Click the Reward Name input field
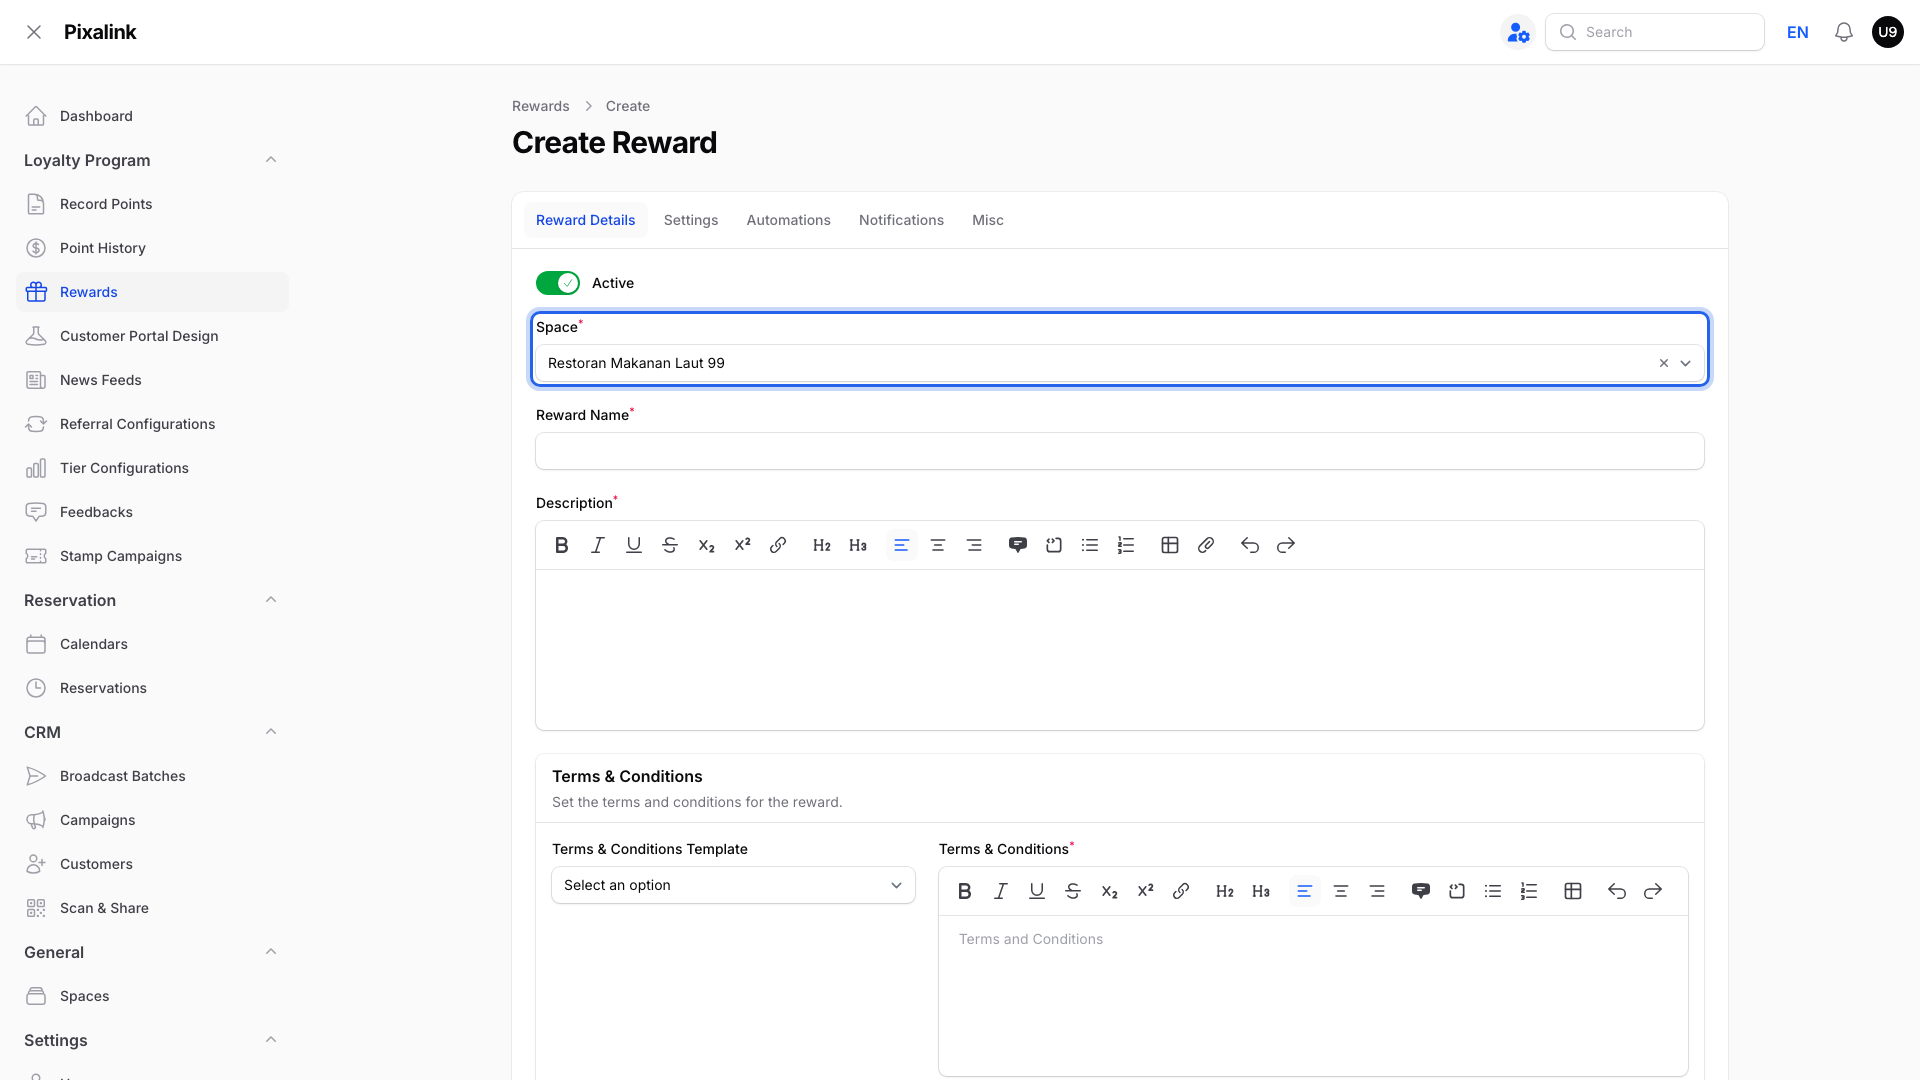The width and height of the screenshot is (1920, 1080). (x=1120, y=451)
